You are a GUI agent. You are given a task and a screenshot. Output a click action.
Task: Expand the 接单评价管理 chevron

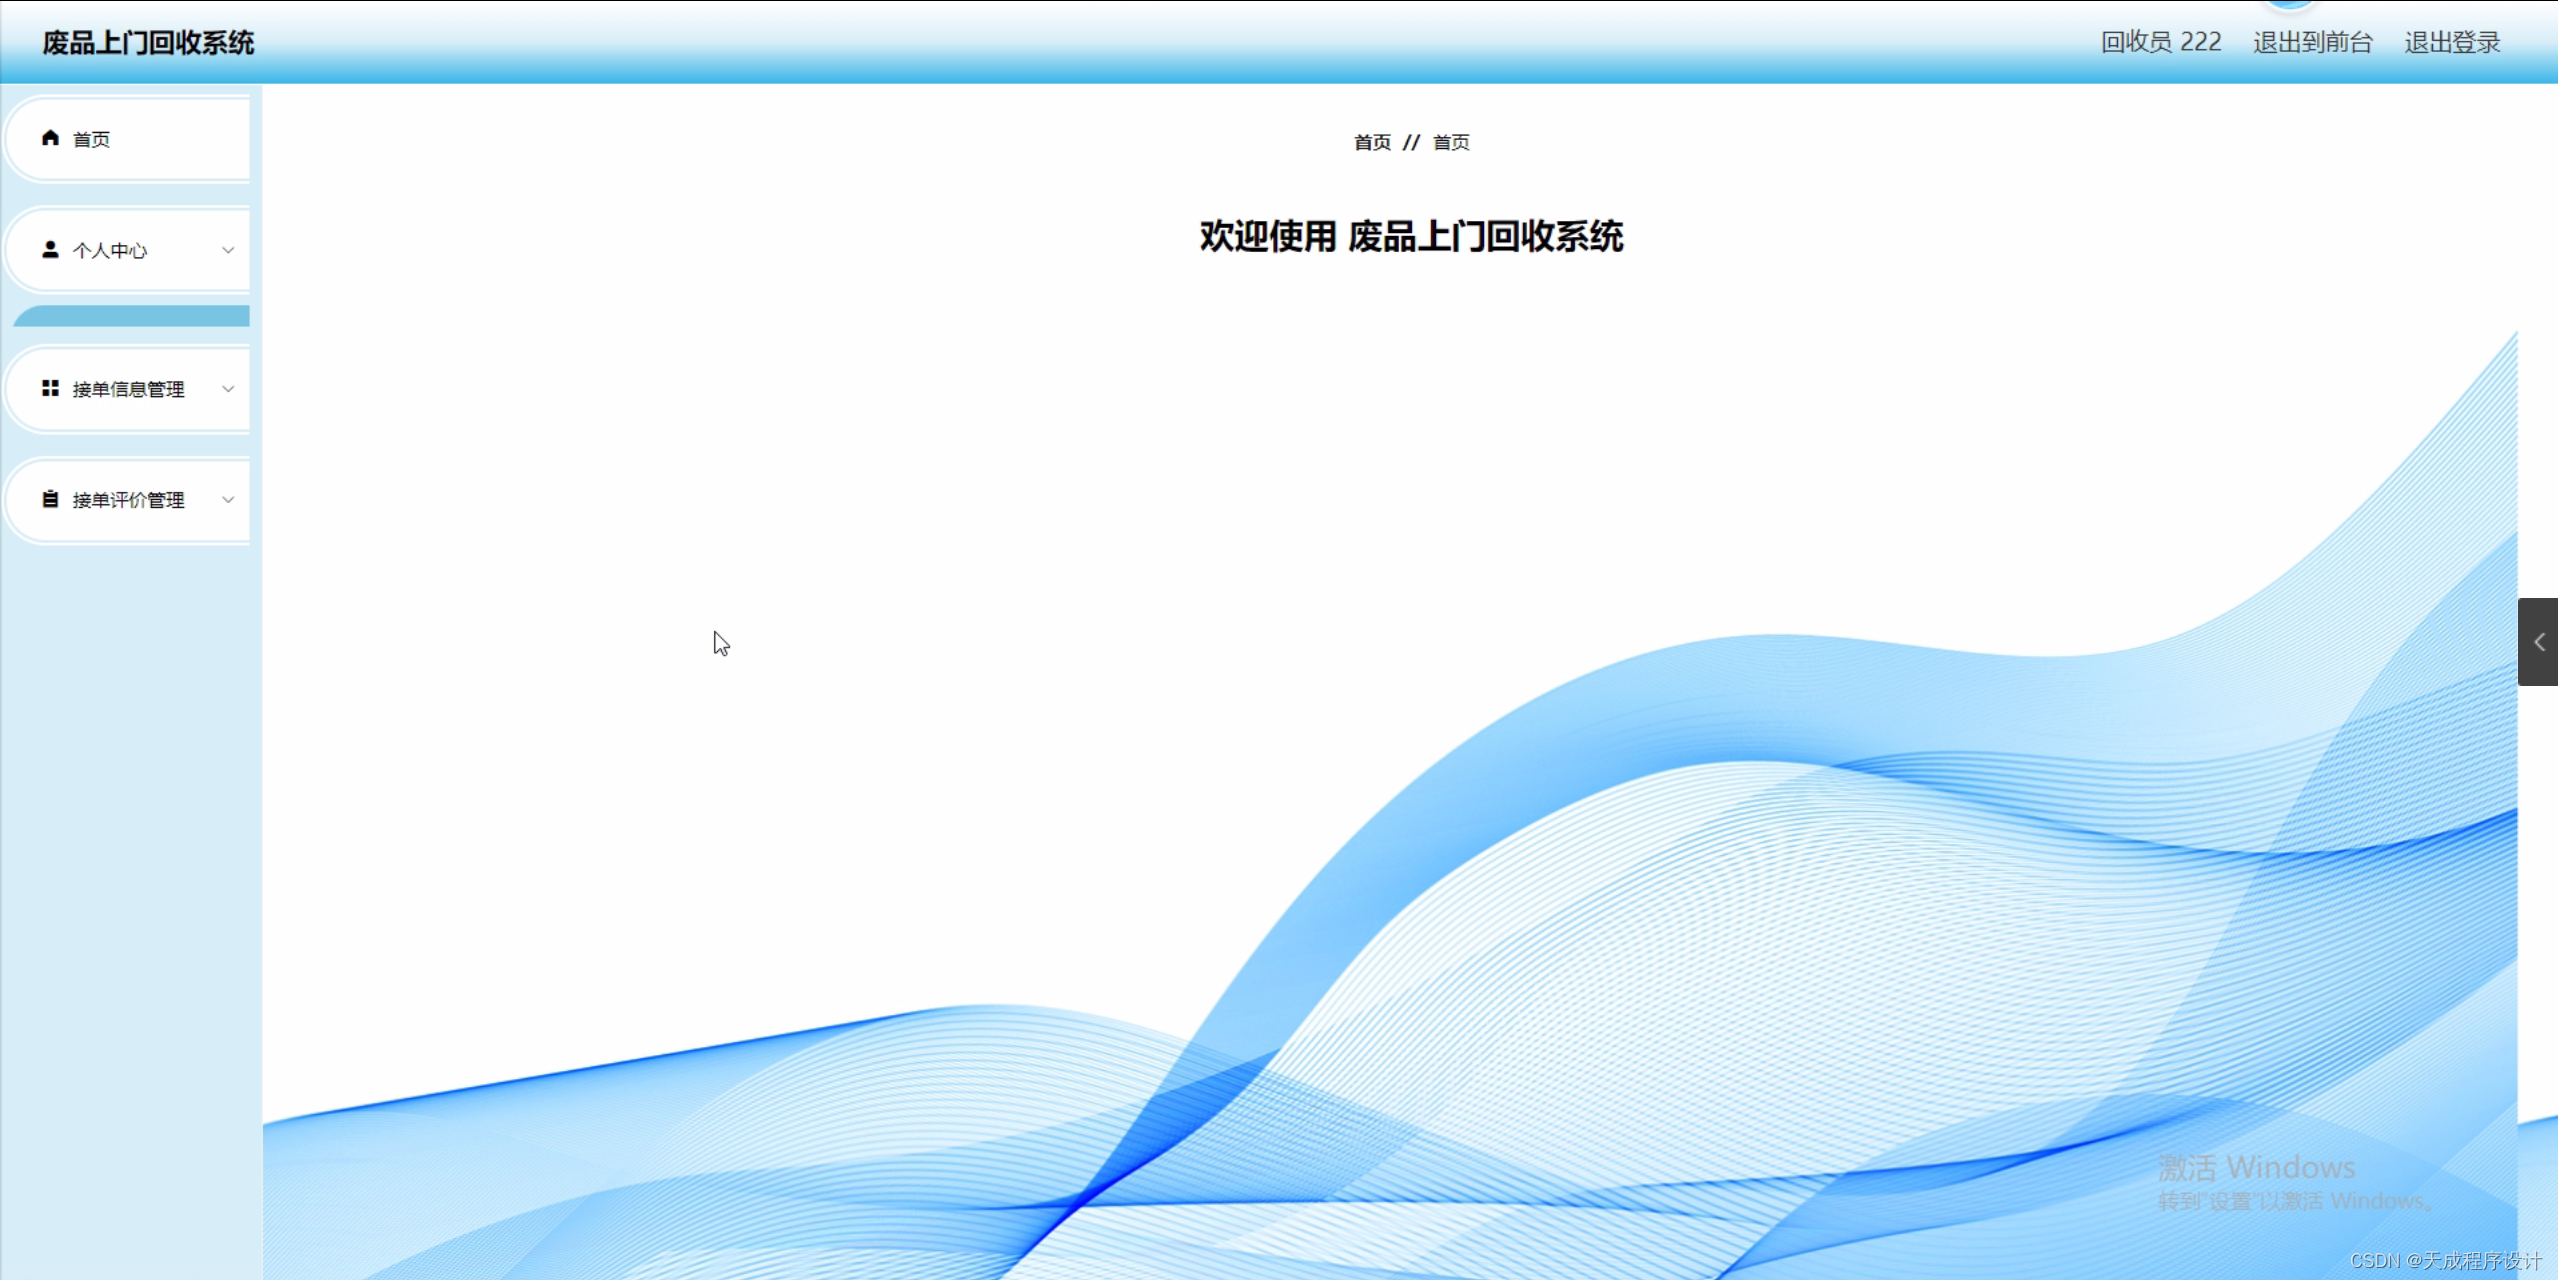[228, 499]
